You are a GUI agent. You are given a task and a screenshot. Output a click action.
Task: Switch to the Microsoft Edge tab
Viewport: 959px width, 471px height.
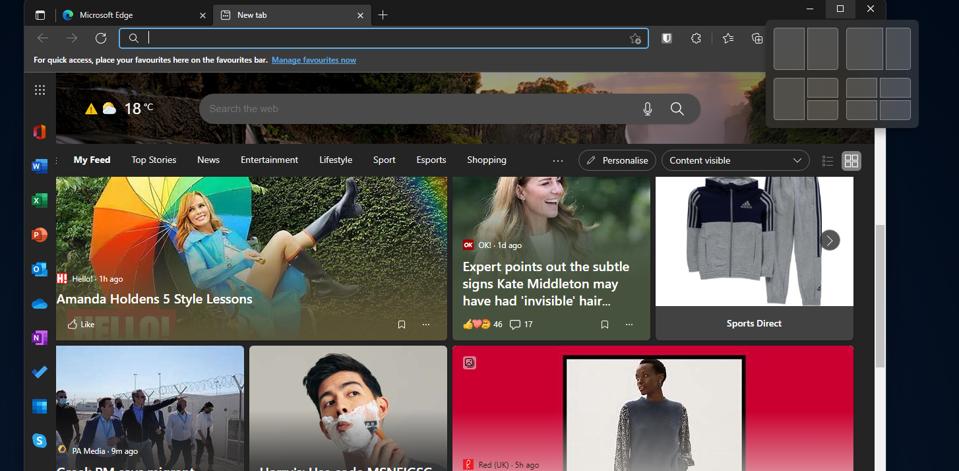click(135, 15)
